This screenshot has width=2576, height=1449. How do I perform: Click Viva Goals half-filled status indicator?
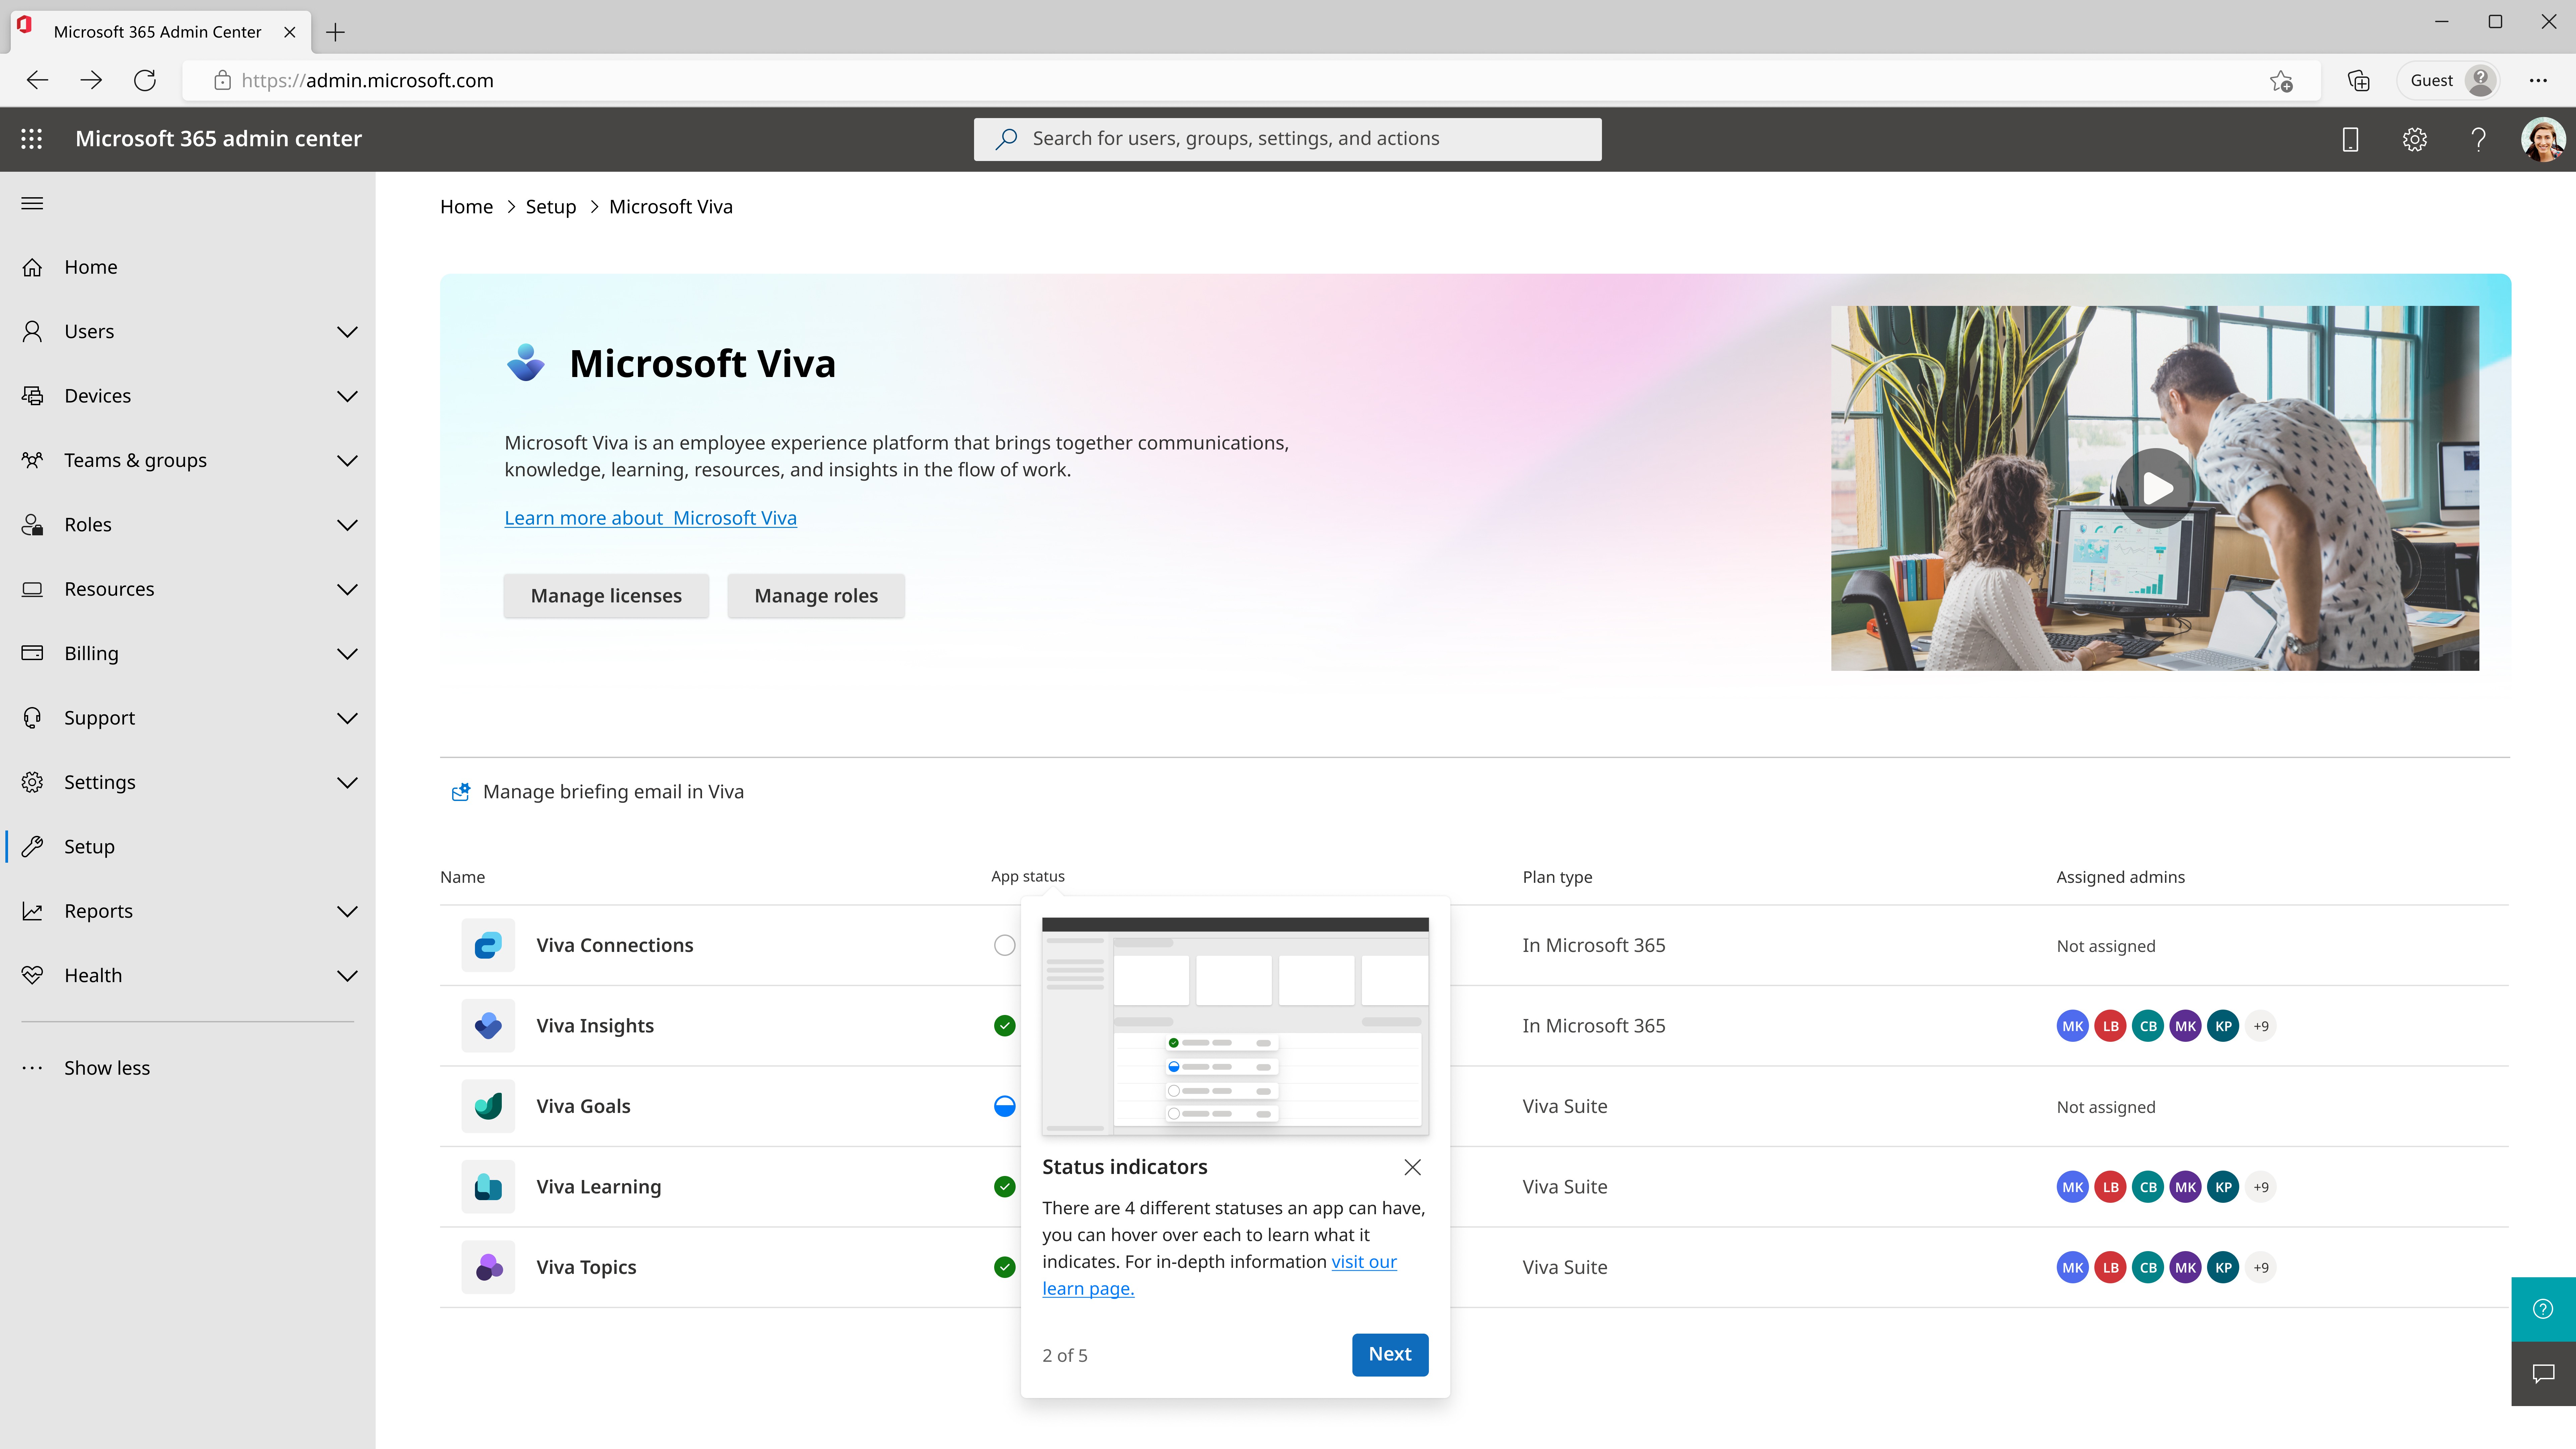coord(1004,1106)
